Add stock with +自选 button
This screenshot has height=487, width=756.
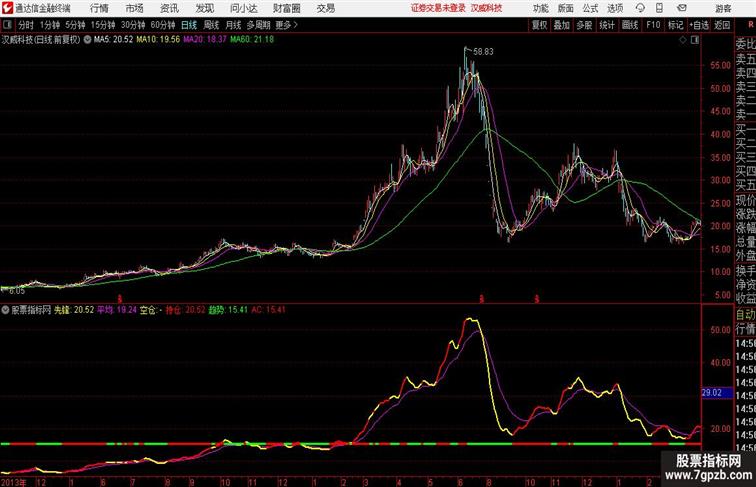699,25
